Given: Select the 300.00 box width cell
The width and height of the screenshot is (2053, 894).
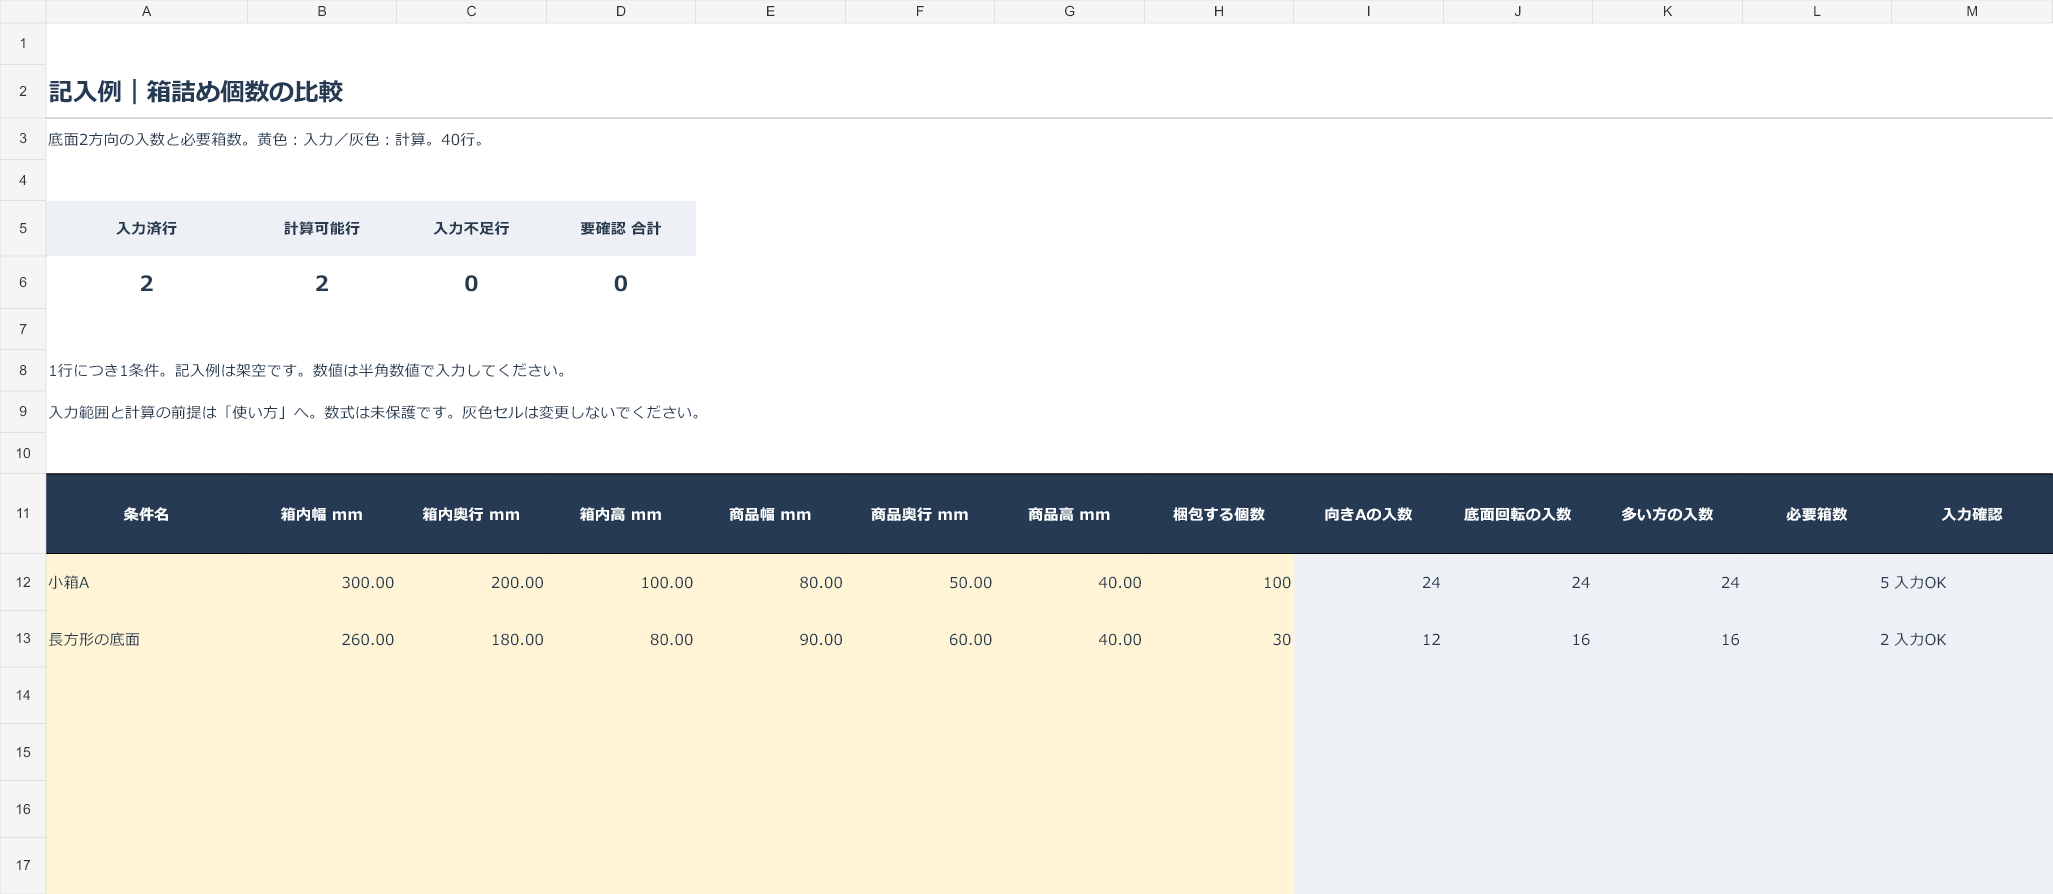Looking at the screenshot, I should (x=321, y=583).
